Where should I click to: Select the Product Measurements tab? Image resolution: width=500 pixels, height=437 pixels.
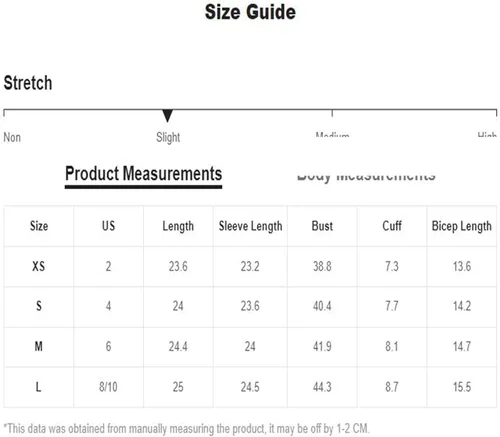pyautogui.click(x=143, y=174)
